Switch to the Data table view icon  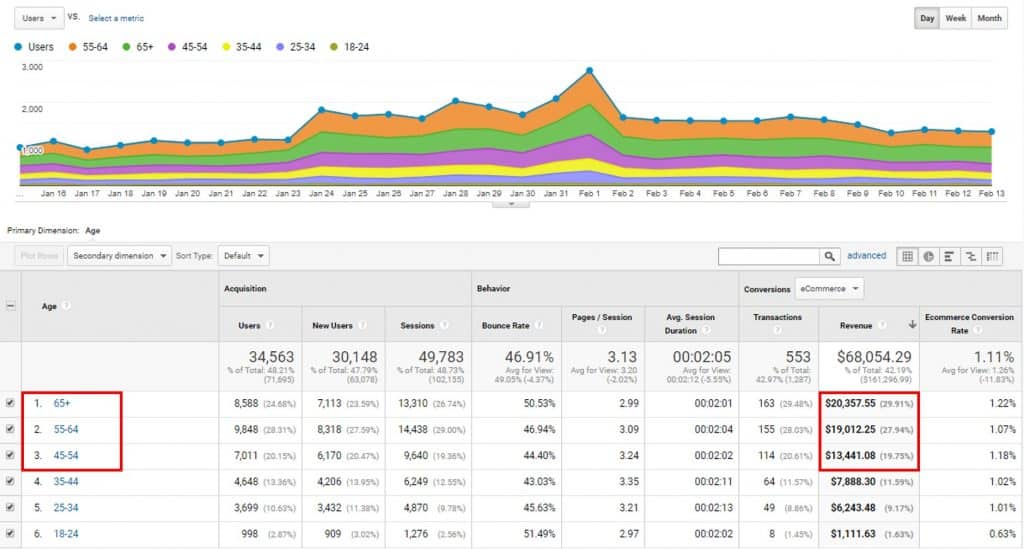(x=907, y=256)
